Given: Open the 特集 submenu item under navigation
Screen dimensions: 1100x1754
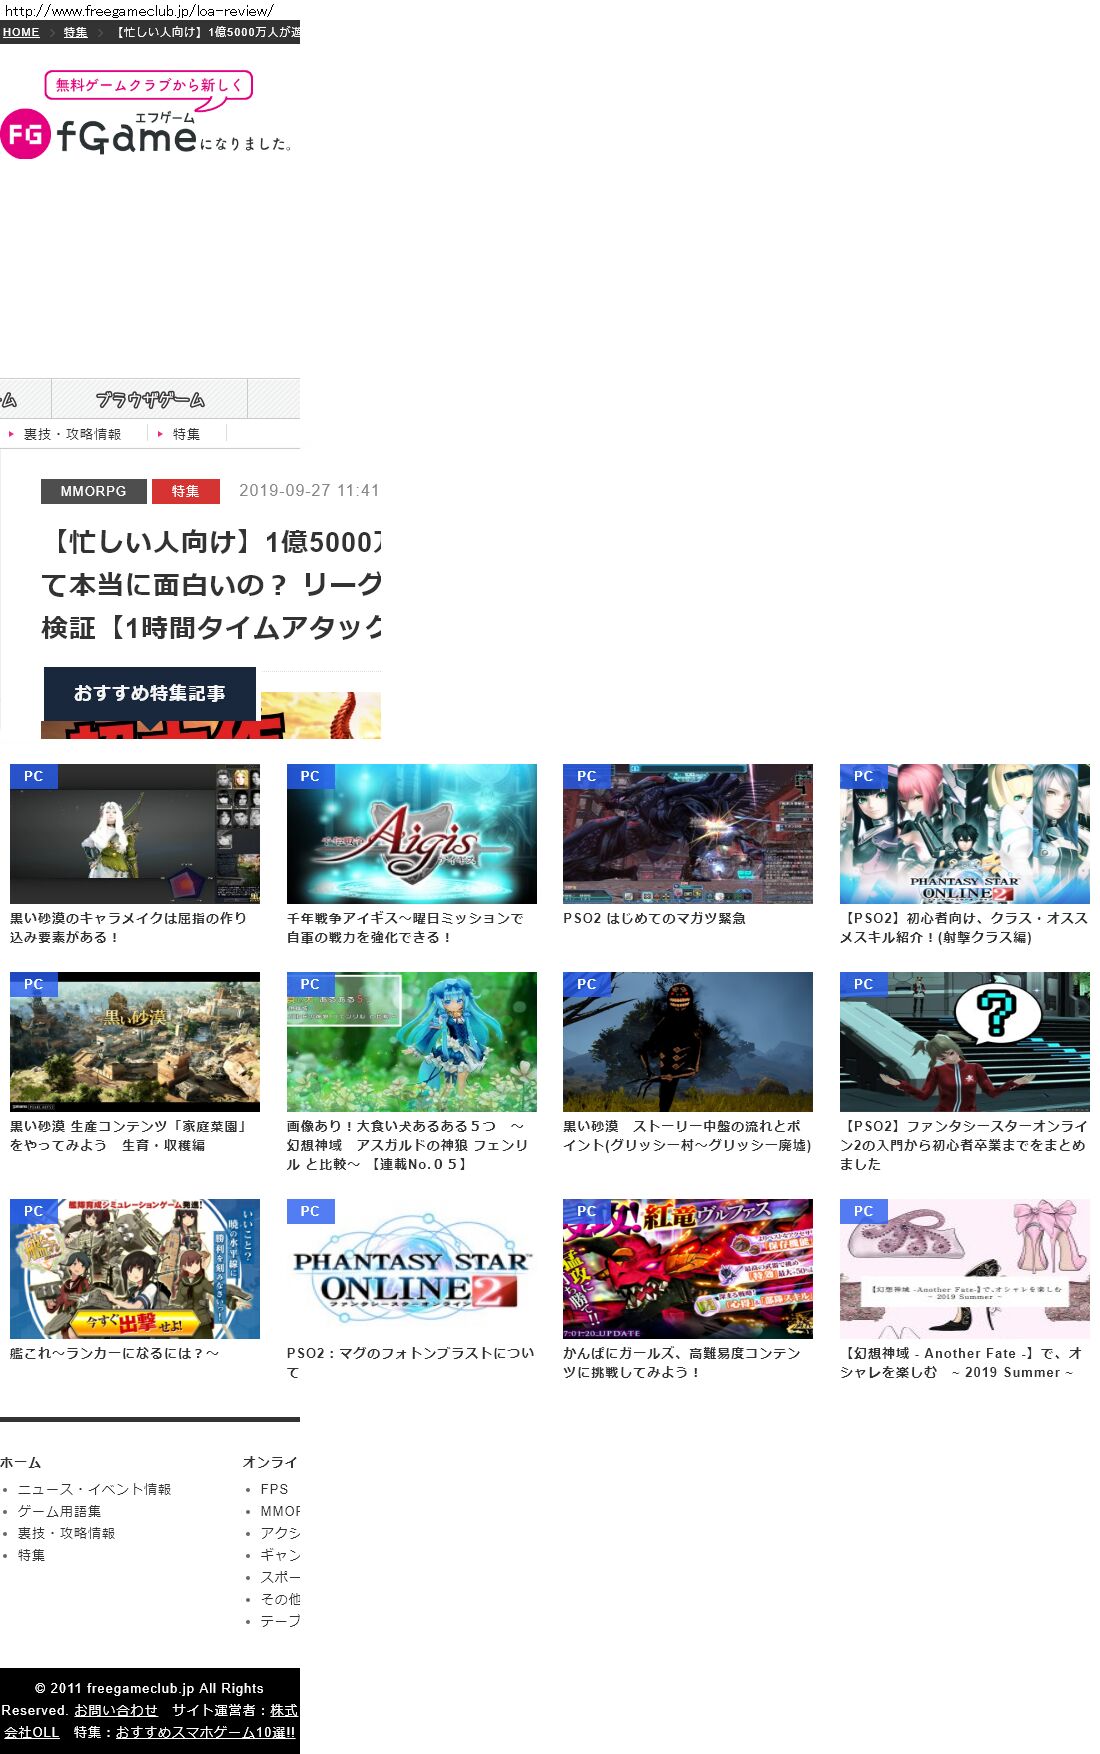Looking at the screenshot, I should pyautogui.click(x=186, y=434).
